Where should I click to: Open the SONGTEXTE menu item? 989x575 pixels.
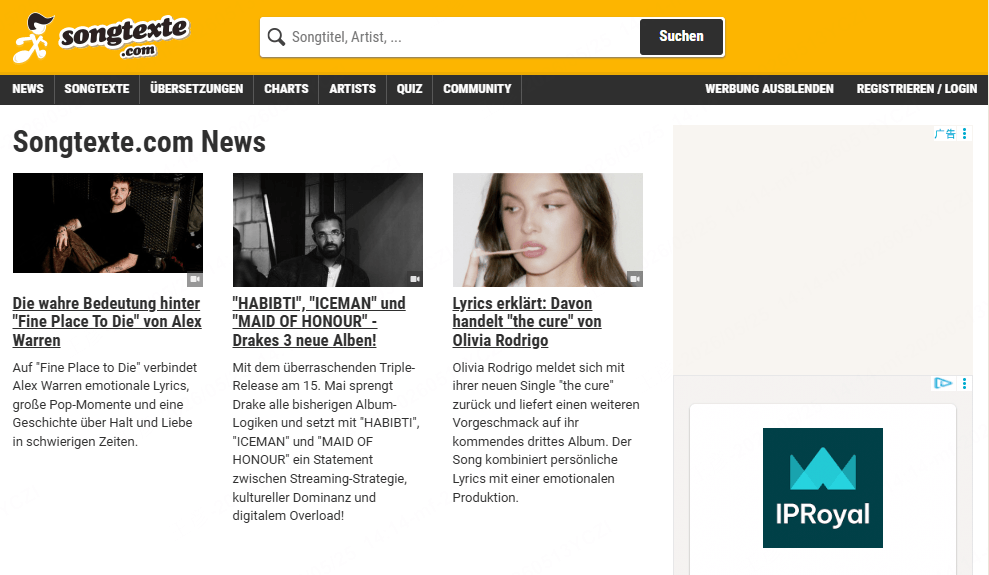(97, 89)
